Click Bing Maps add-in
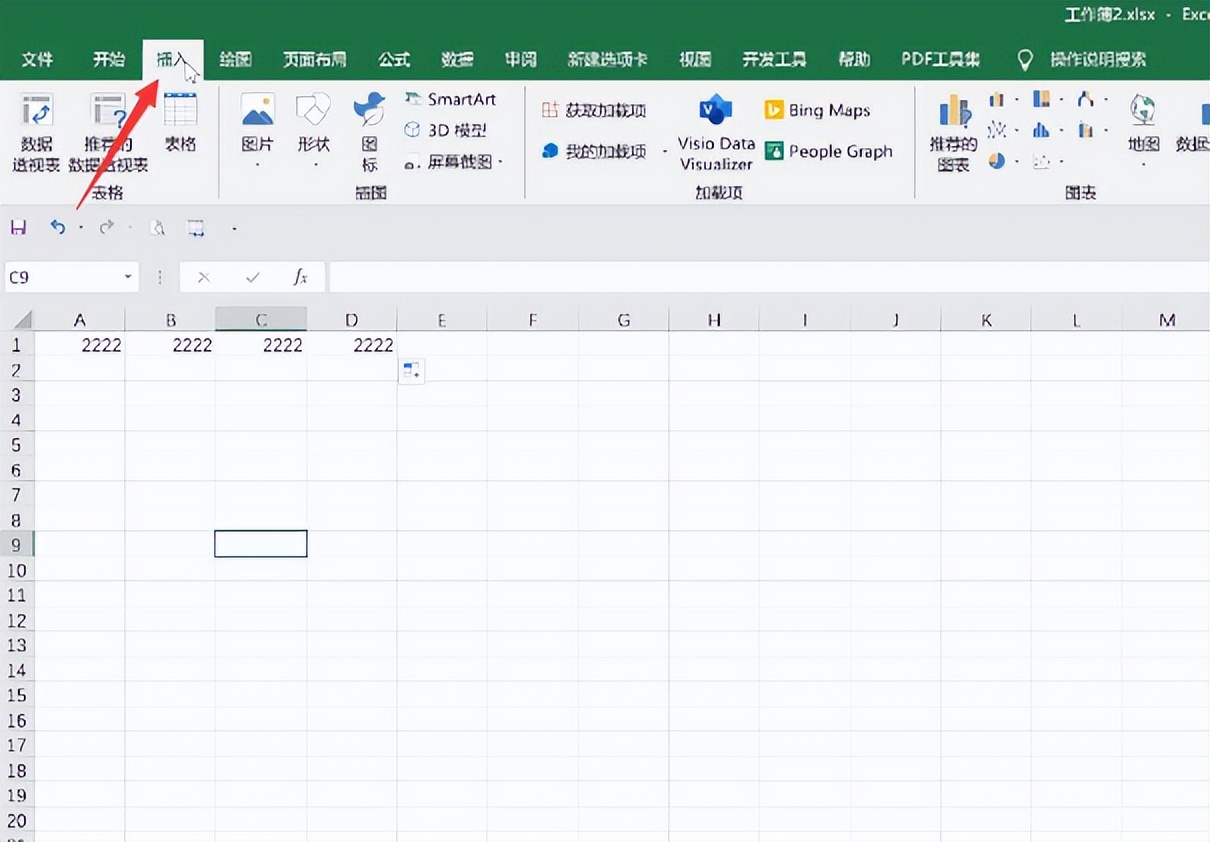 [x=817, y=109]
